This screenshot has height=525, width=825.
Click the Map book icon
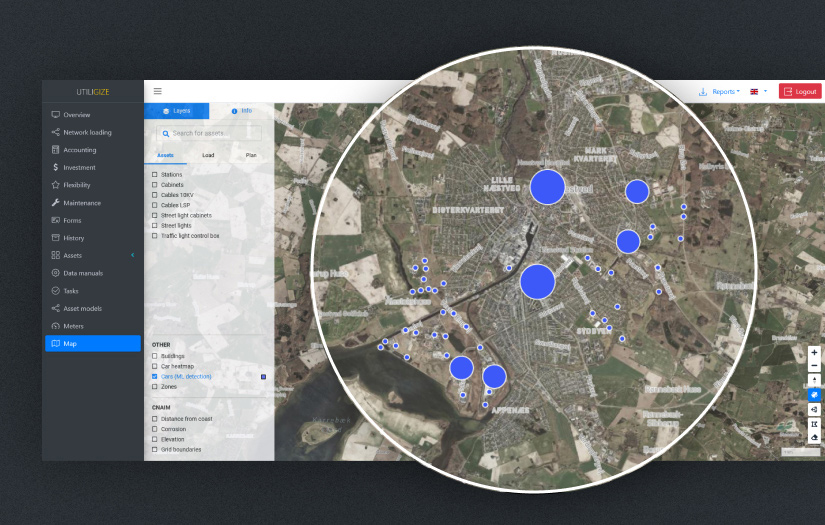point(55,344)
